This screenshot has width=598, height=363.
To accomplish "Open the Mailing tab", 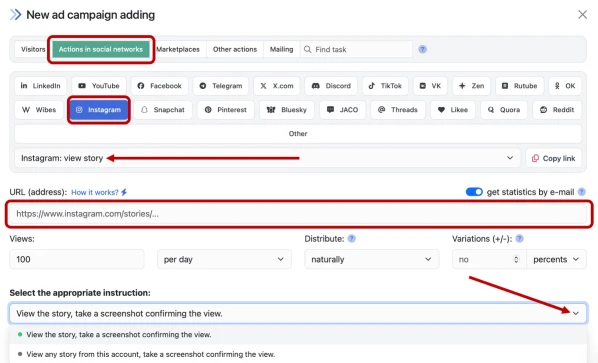I will [x=281, y=49].
